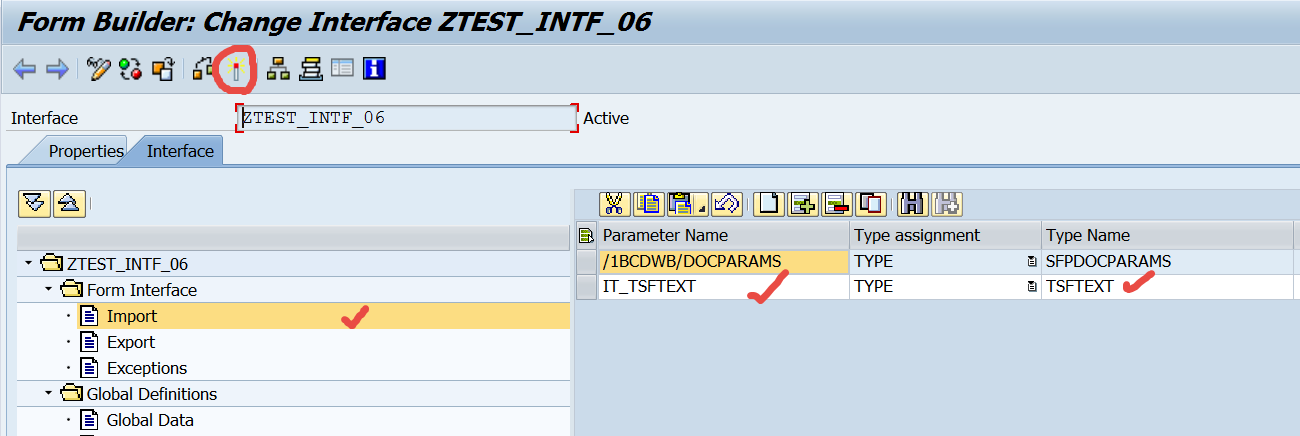Open type assignment dropdown for IT_TSFTEXT

(1031, 287)
